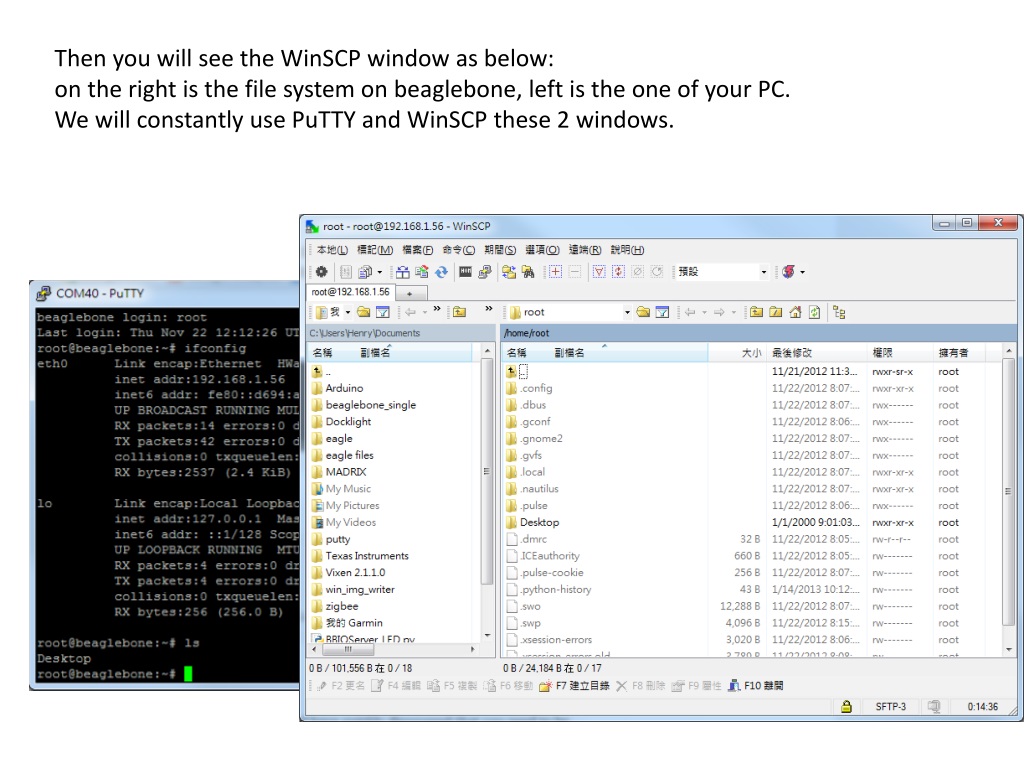Click the unselect files minus icon
This screenshot has width=1024, height=768.
pos(575,272)
